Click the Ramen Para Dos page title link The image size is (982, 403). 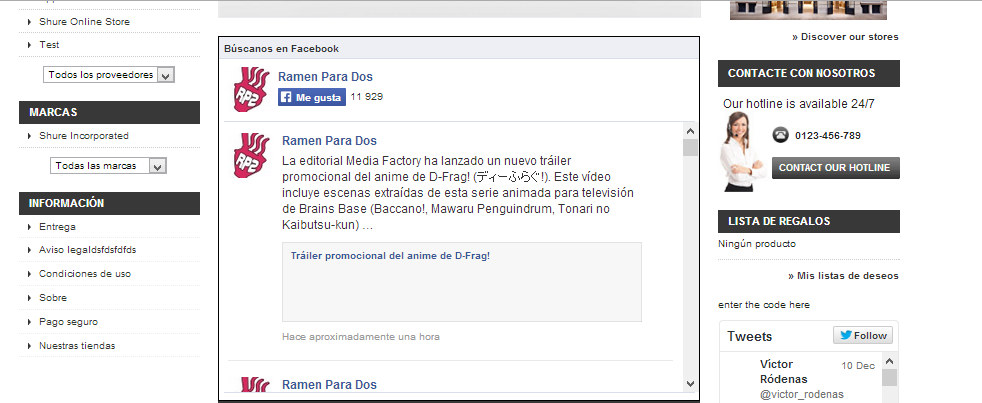coord(325,76)
